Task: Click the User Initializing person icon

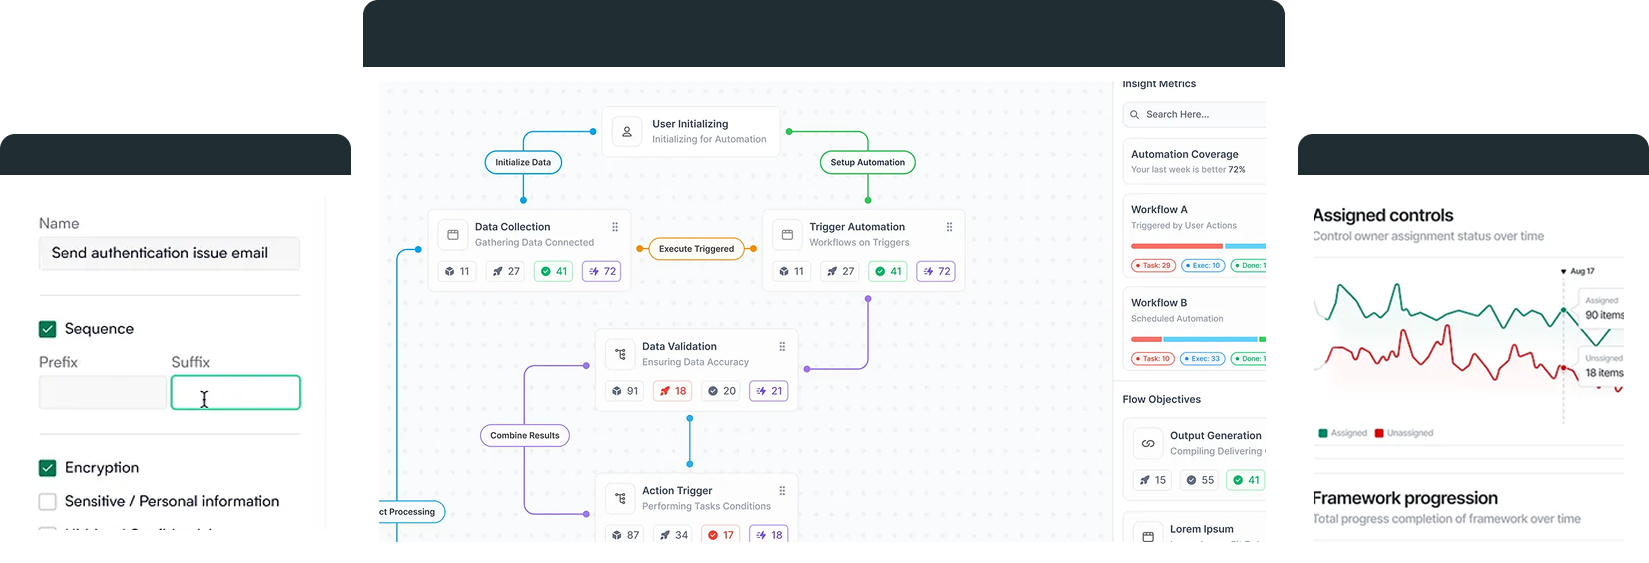Action: point(627,132)
